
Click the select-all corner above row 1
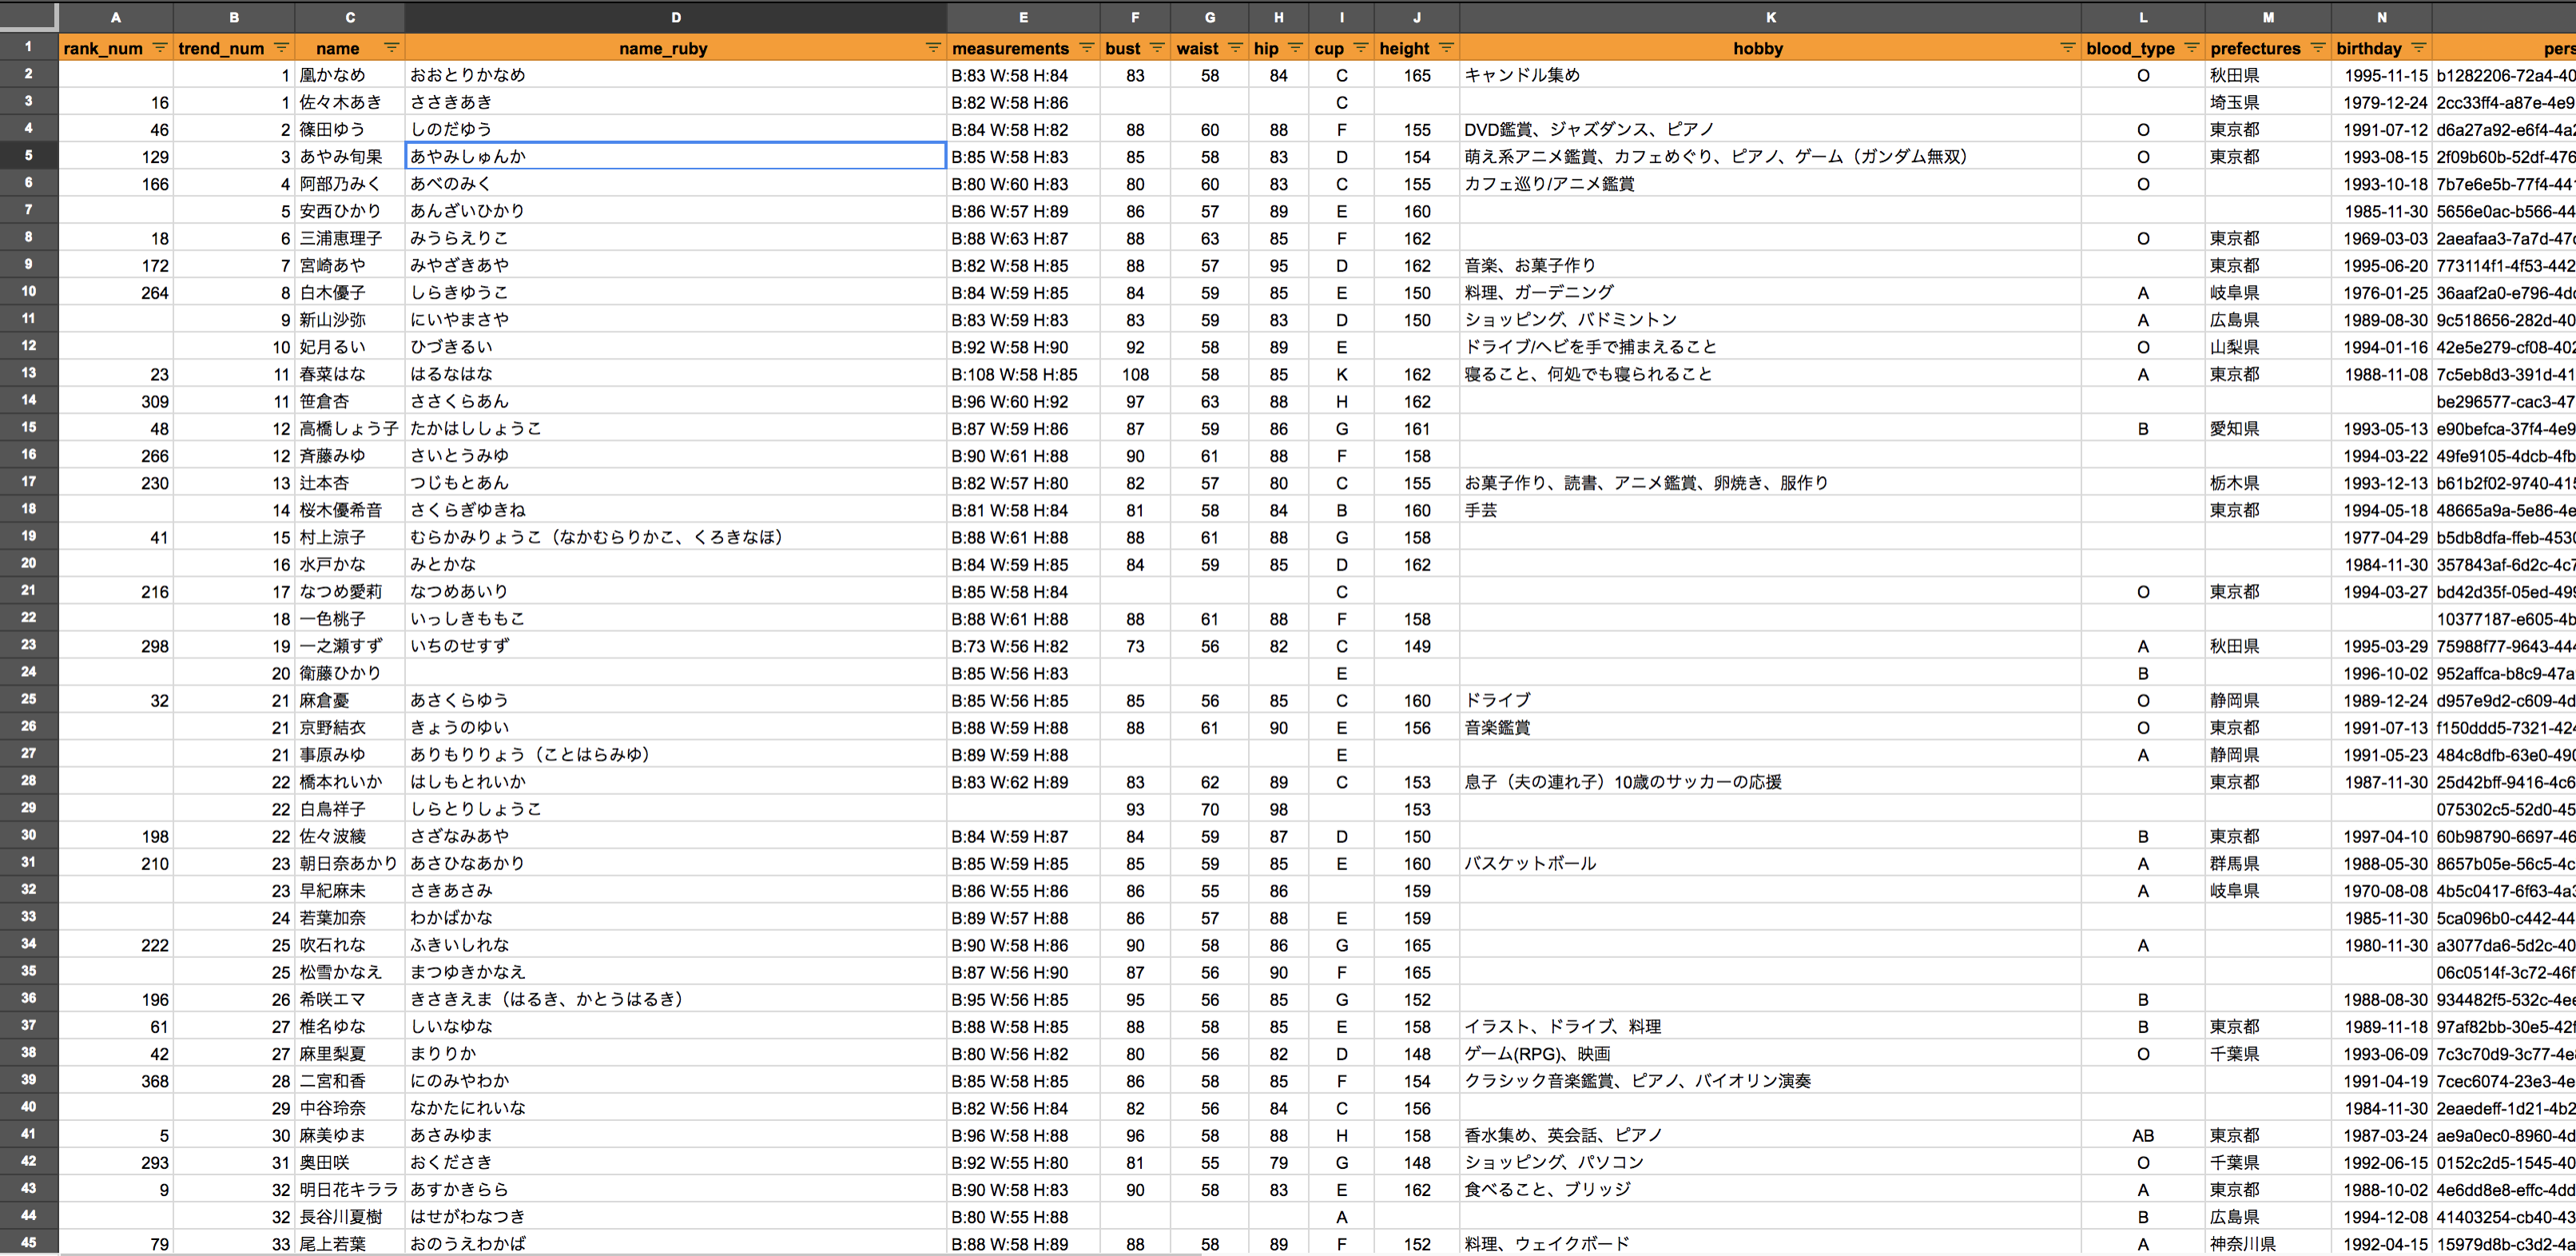click(28, 17)
